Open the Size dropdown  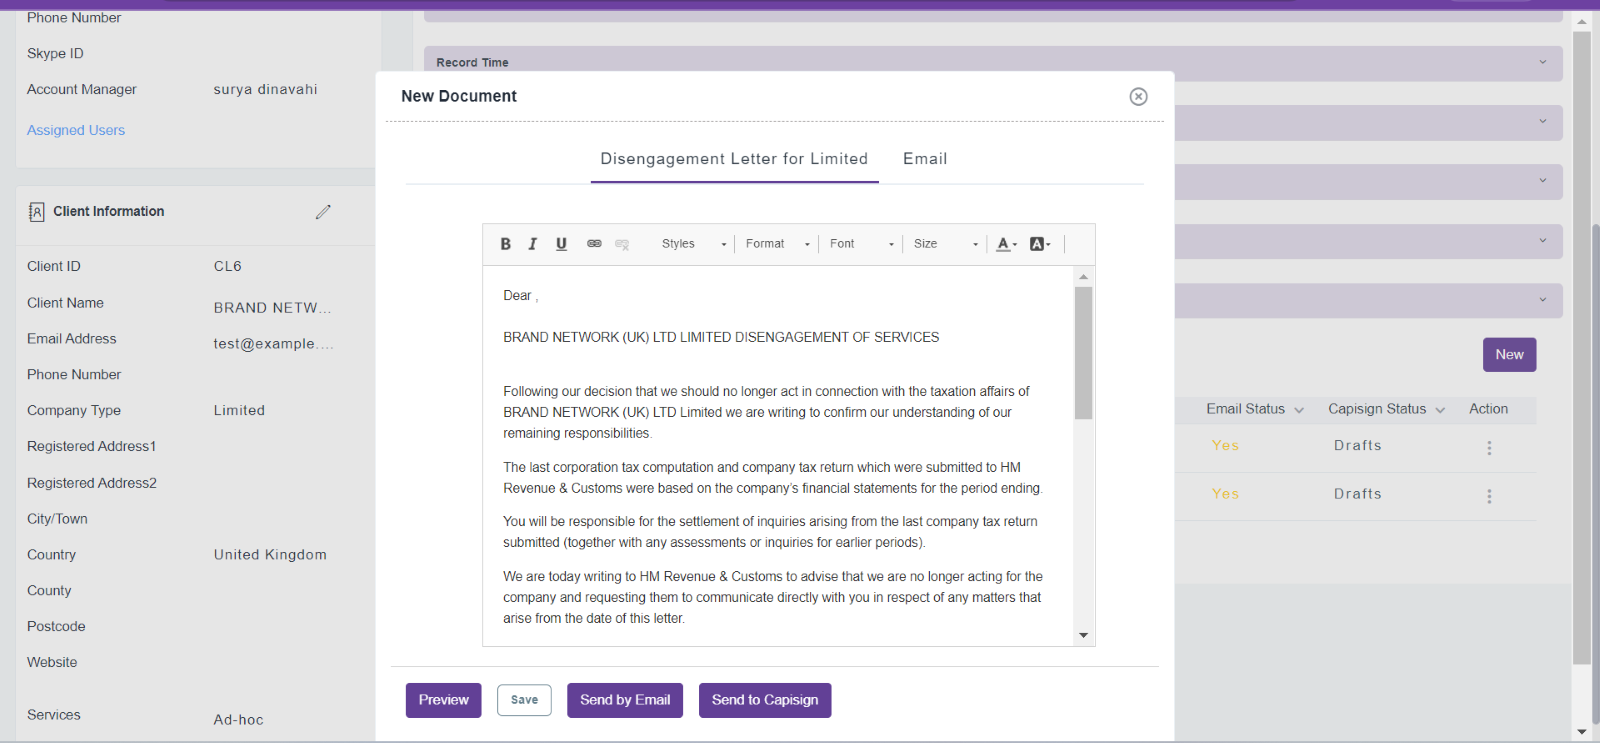[945, 244]
